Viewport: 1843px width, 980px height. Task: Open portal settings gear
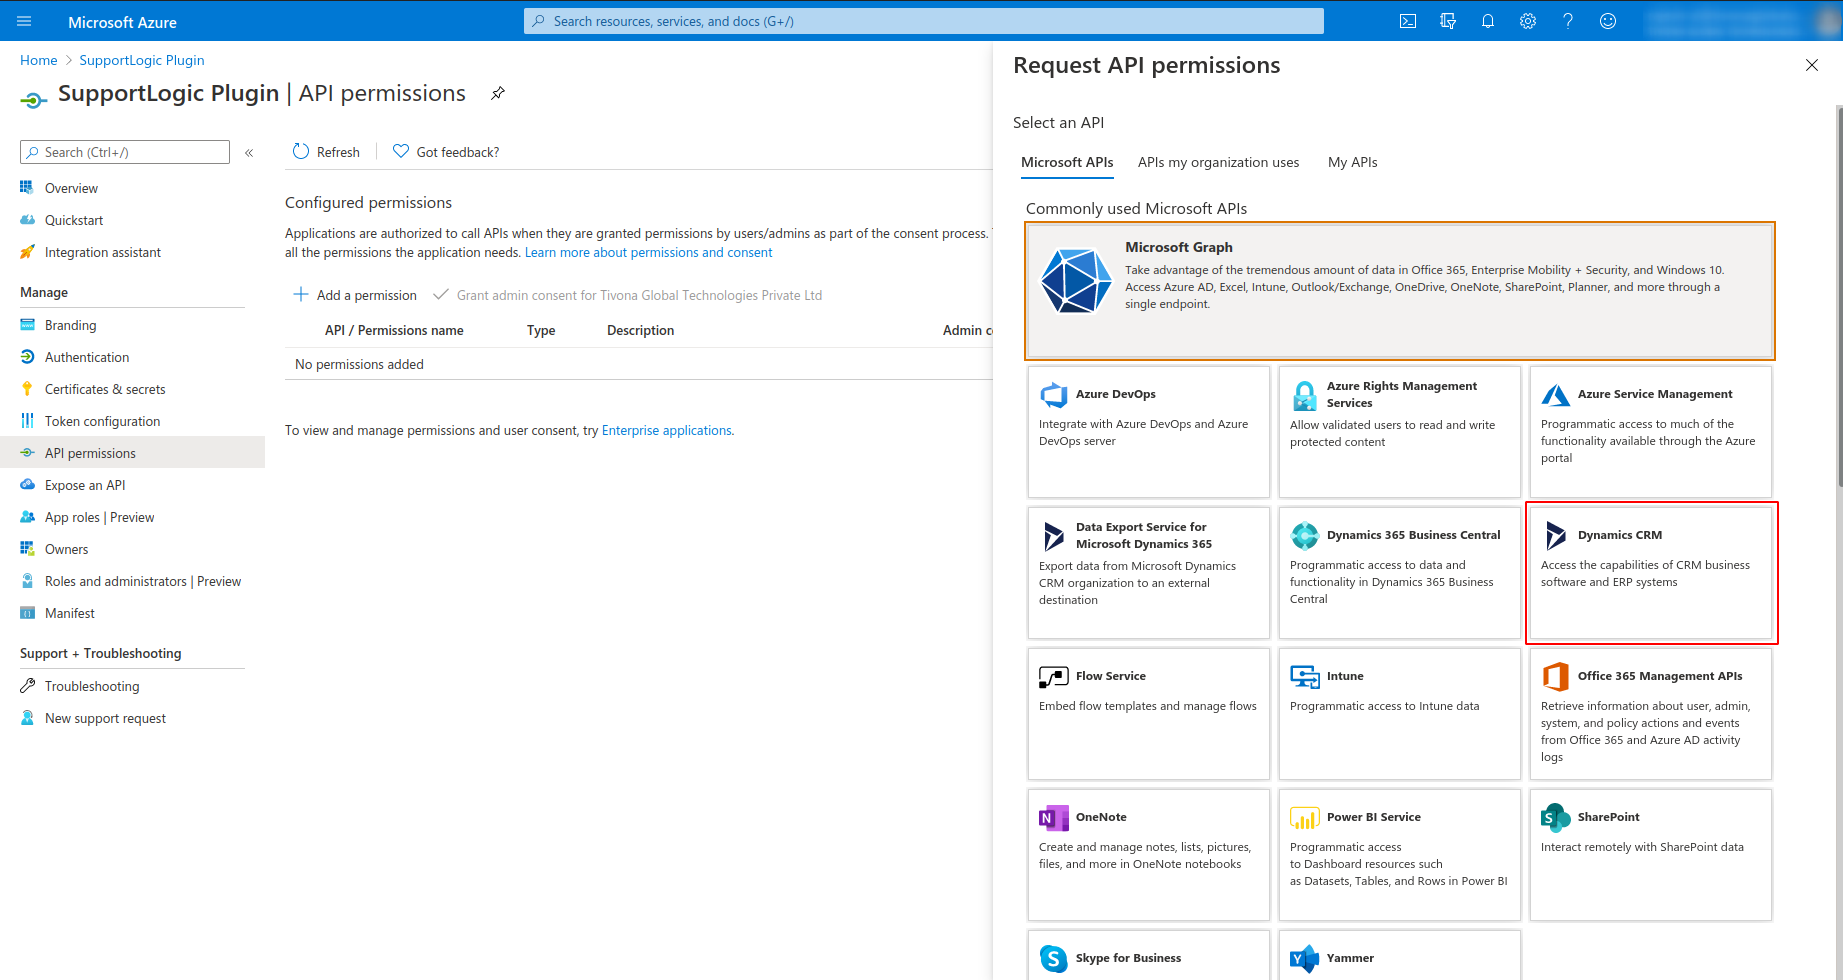coord(1528,21)
